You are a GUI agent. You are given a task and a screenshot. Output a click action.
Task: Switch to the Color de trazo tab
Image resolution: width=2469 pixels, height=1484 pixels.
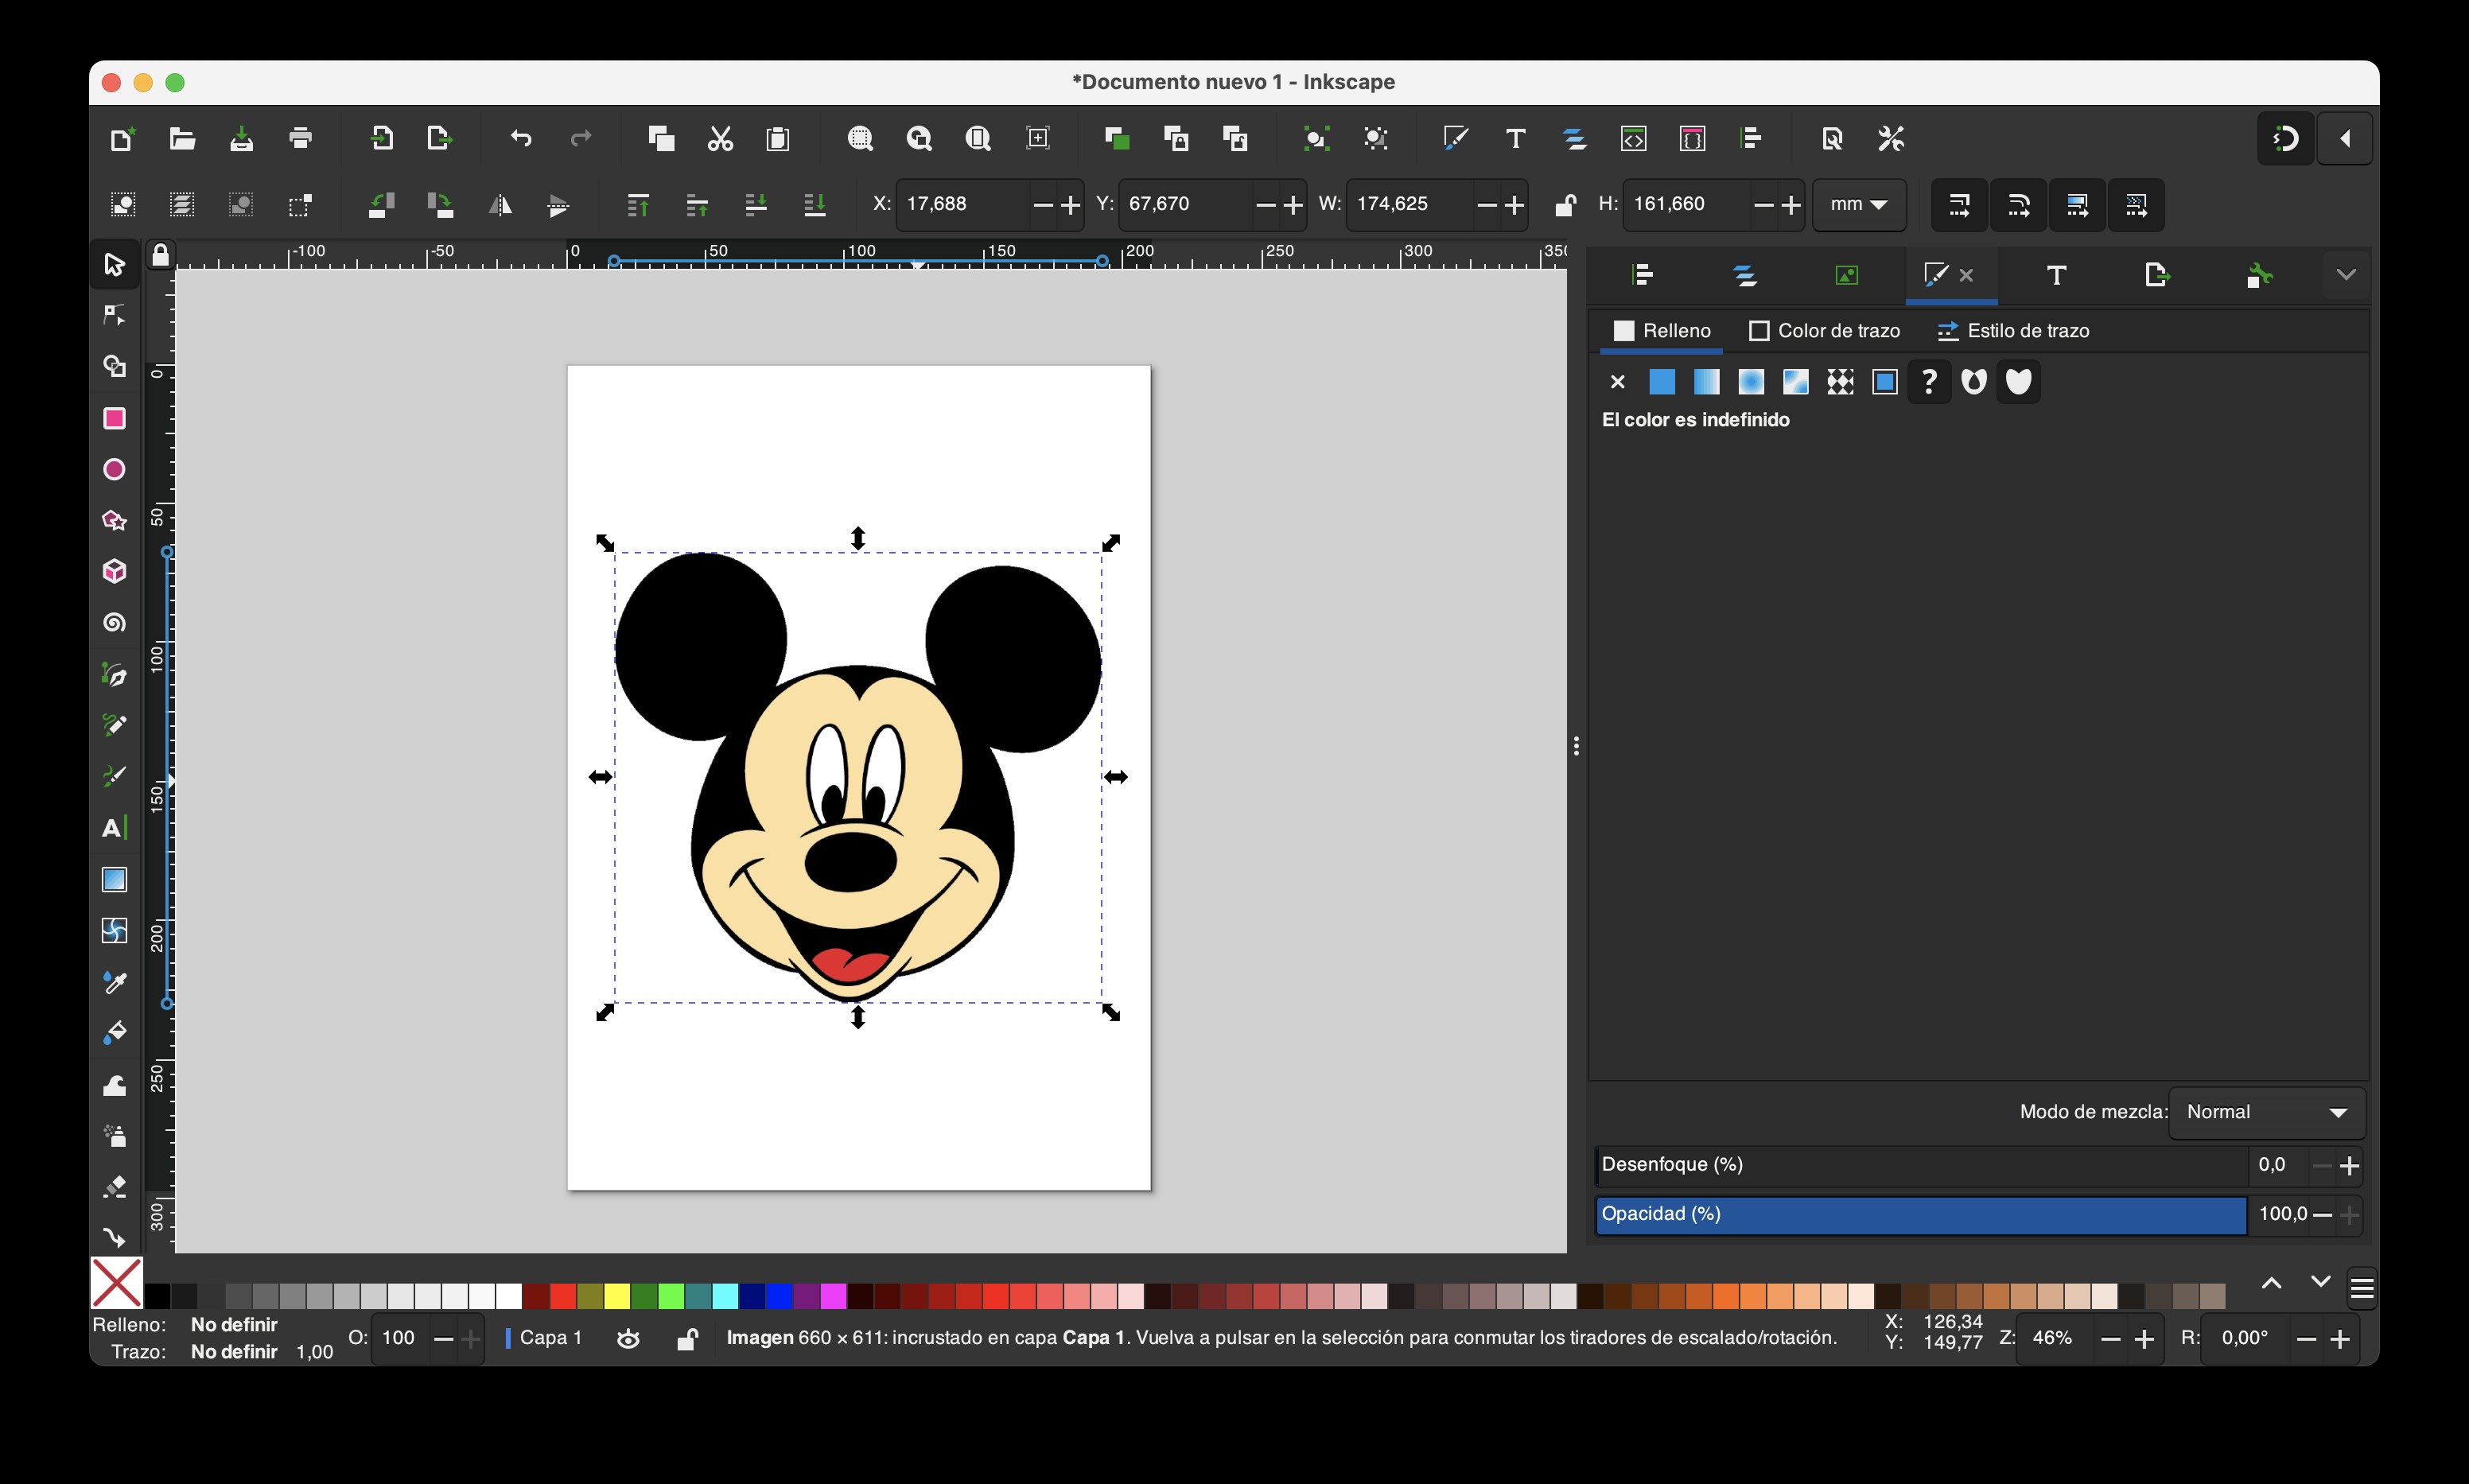(1825, 331)
